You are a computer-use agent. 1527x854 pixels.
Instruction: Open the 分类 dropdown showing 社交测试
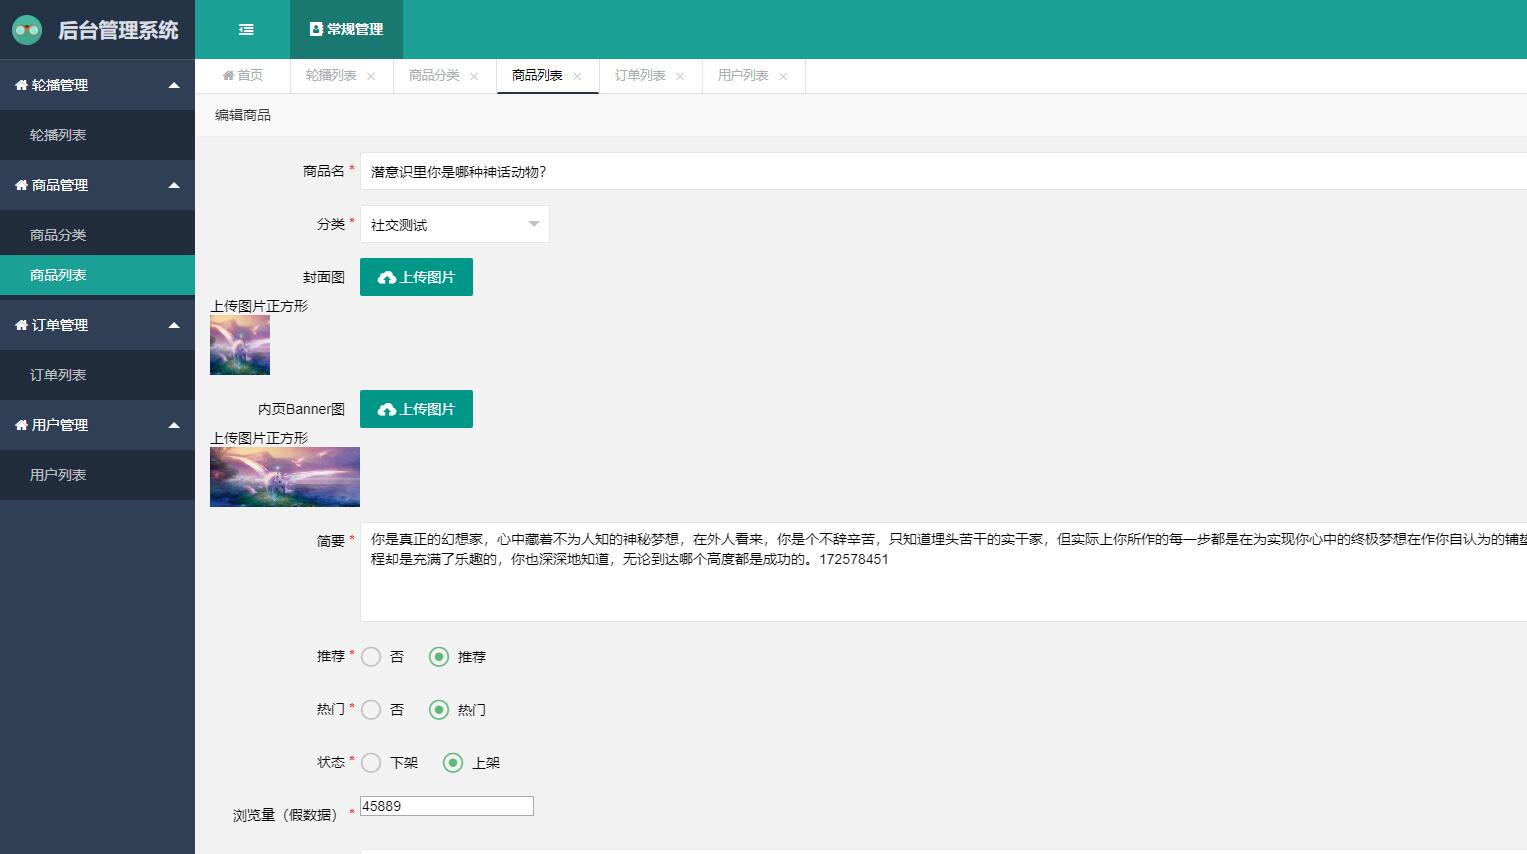(x=454, y=225)
